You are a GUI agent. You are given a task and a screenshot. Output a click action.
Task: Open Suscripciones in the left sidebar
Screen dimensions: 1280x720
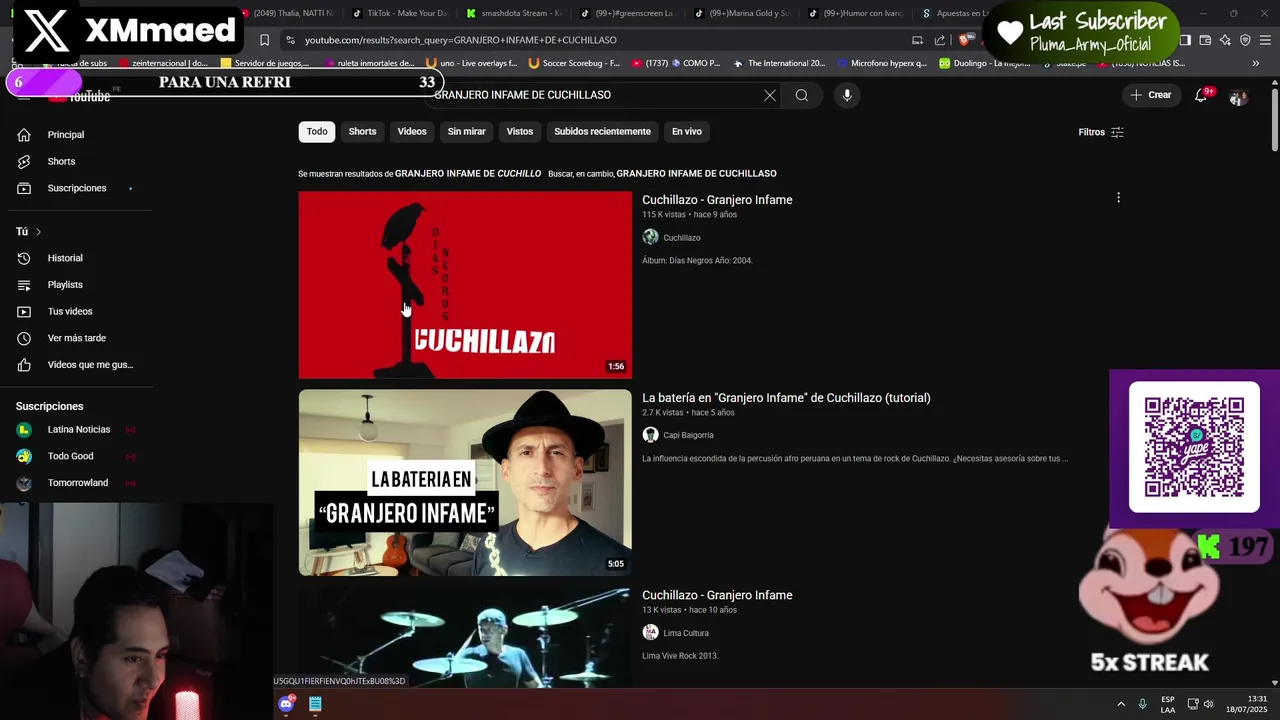[76, 188]
